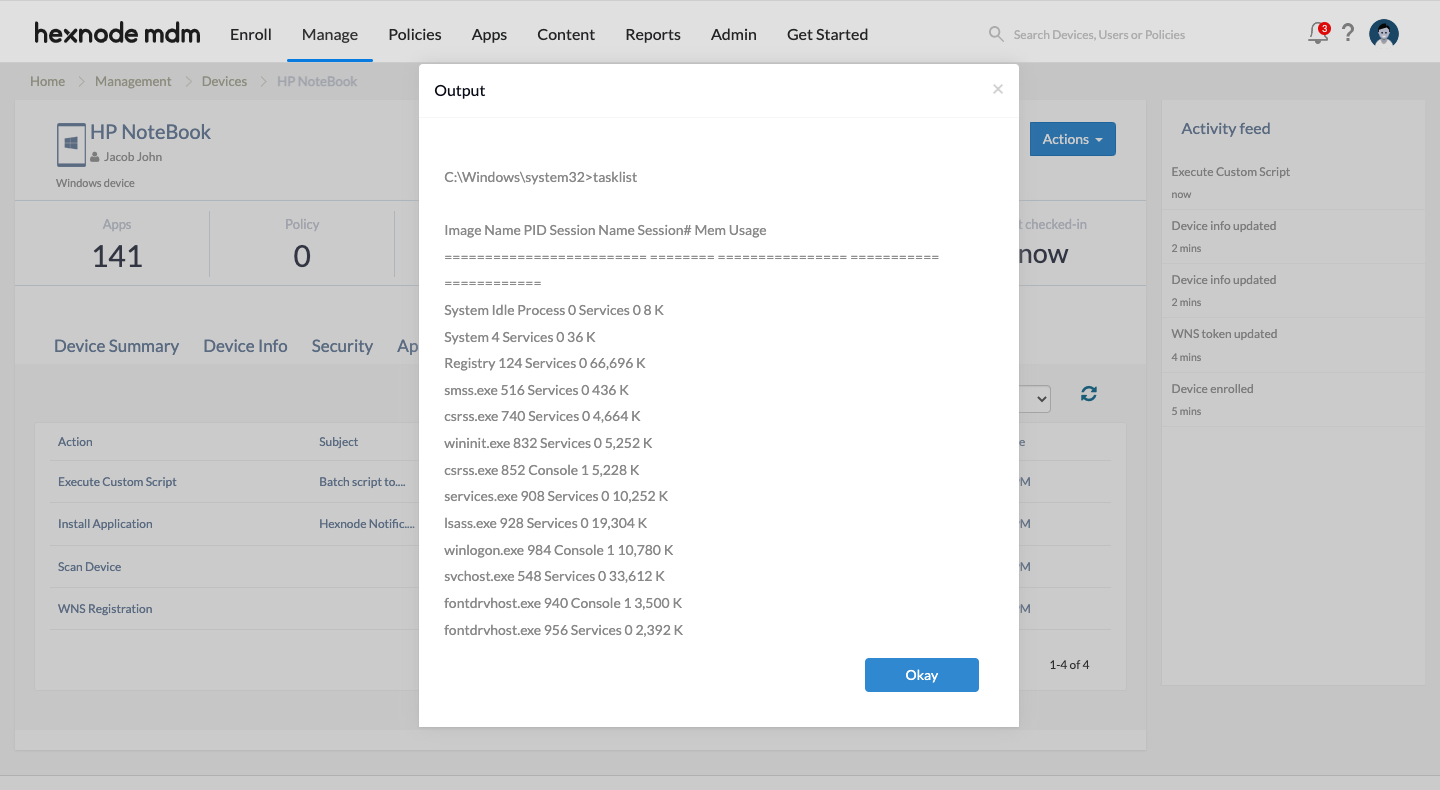The height and width of the screenshot is (790, 1440).
Task: Click the winlogon.exe 984 output line
Action: [x=559, y=550]
